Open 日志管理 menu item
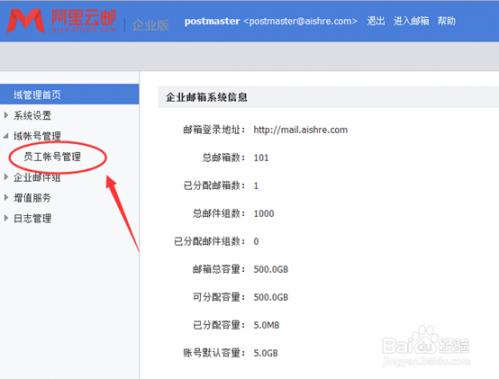499x379 pixels. click(32, 219)
